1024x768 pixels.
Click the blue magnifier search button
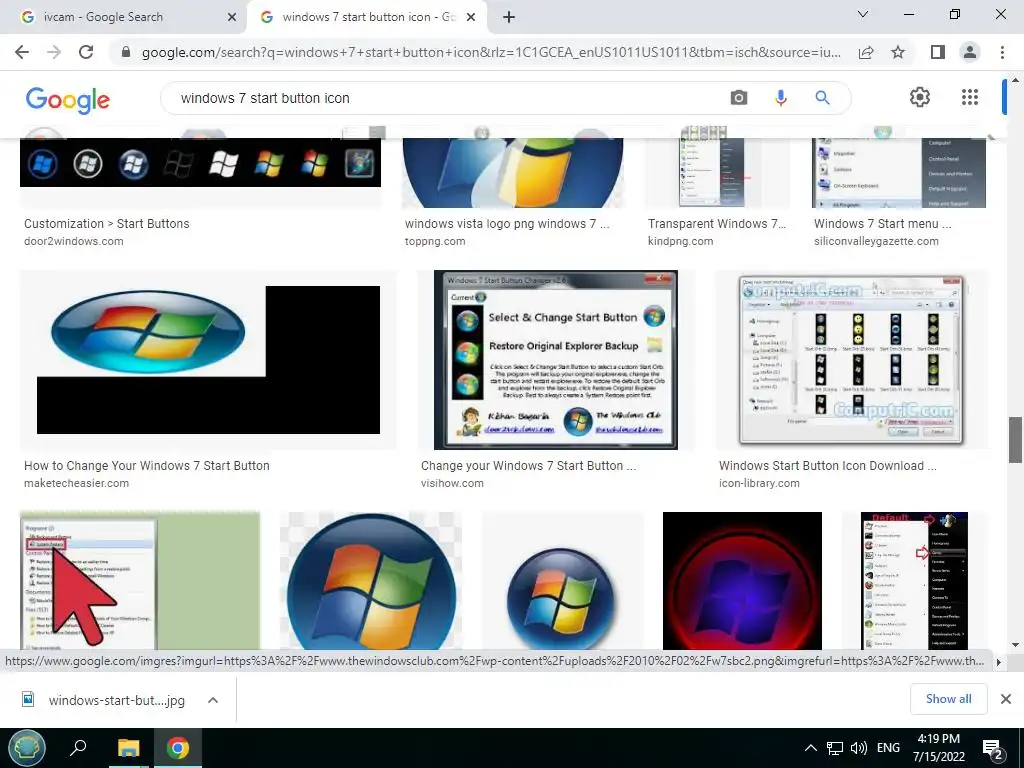click(x=822, y=98)
